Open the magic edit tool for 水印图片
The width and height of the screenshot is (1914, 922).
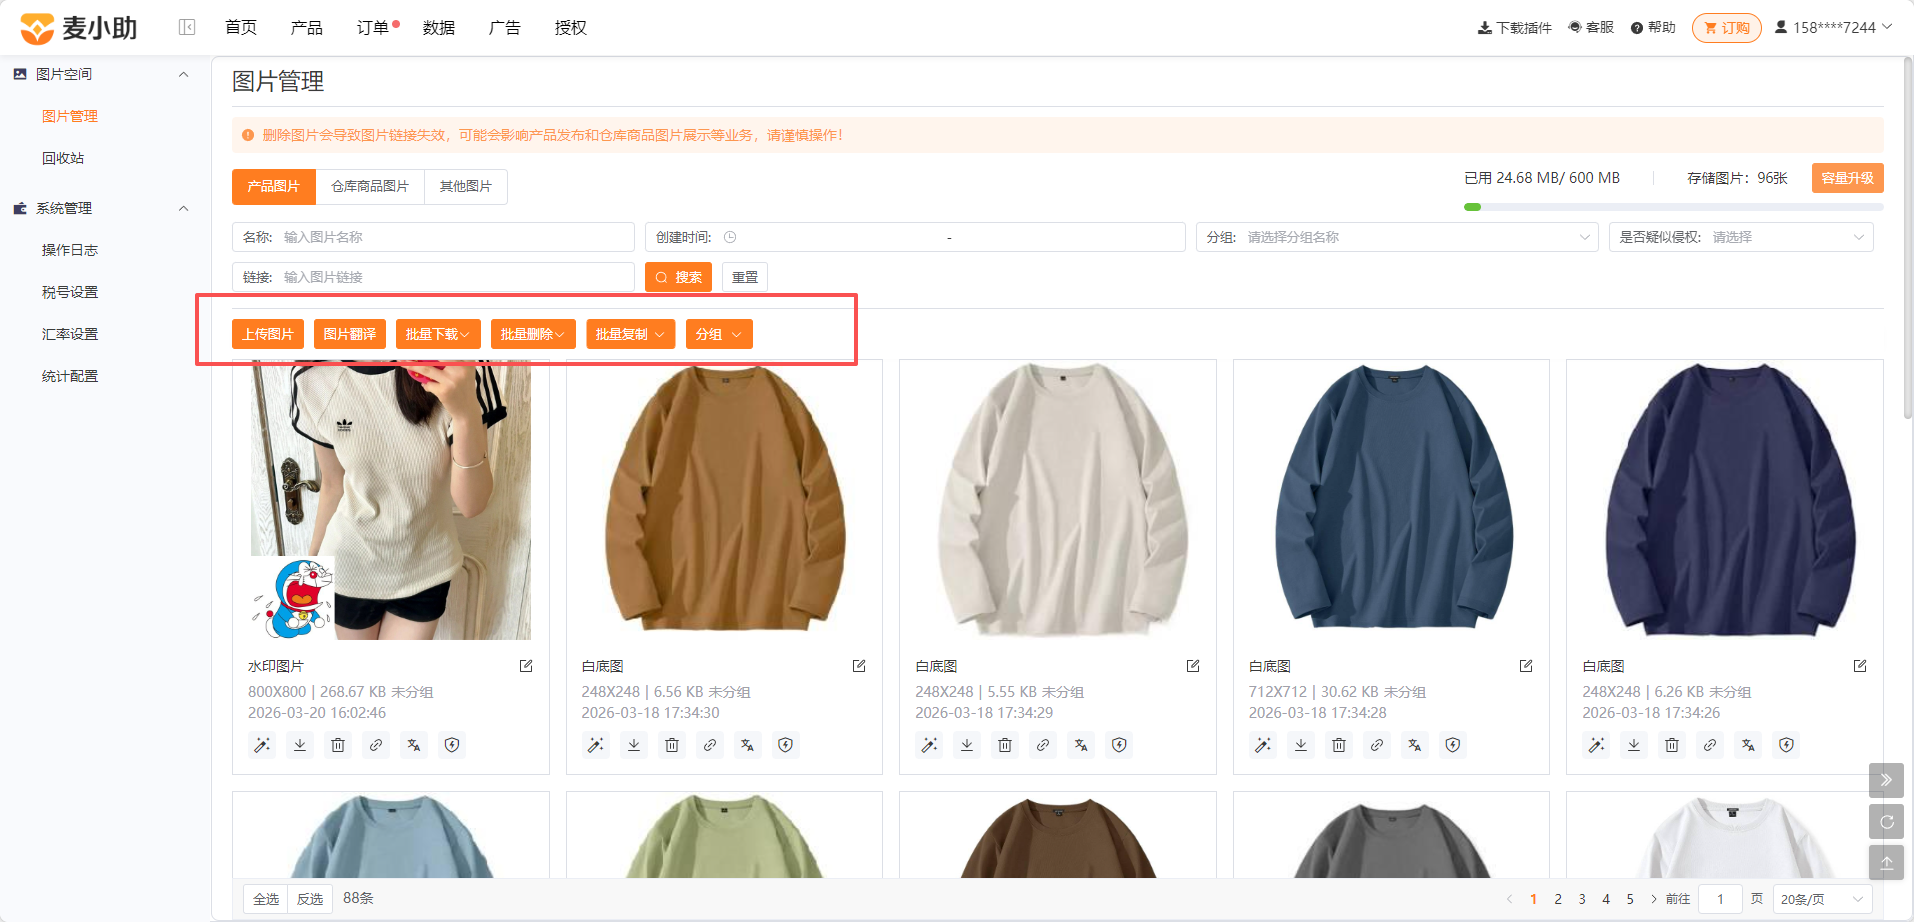click(x=262, y=745)
